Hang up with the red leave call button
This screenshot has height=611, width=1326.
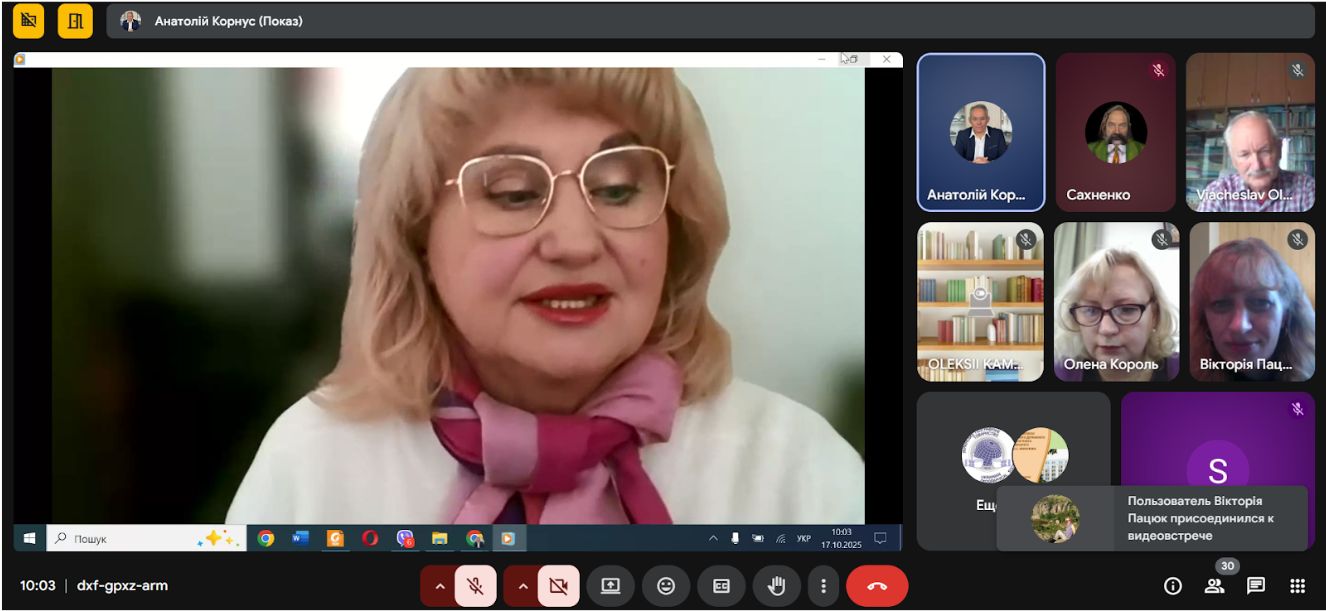[877, 586]
